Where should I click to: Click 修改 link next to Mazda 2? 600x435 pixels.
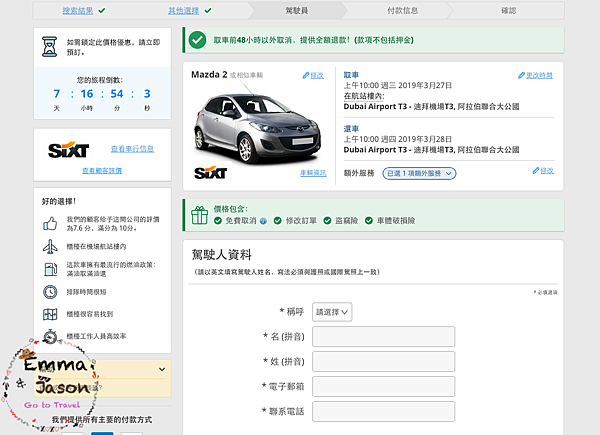(x=313, y=76)
